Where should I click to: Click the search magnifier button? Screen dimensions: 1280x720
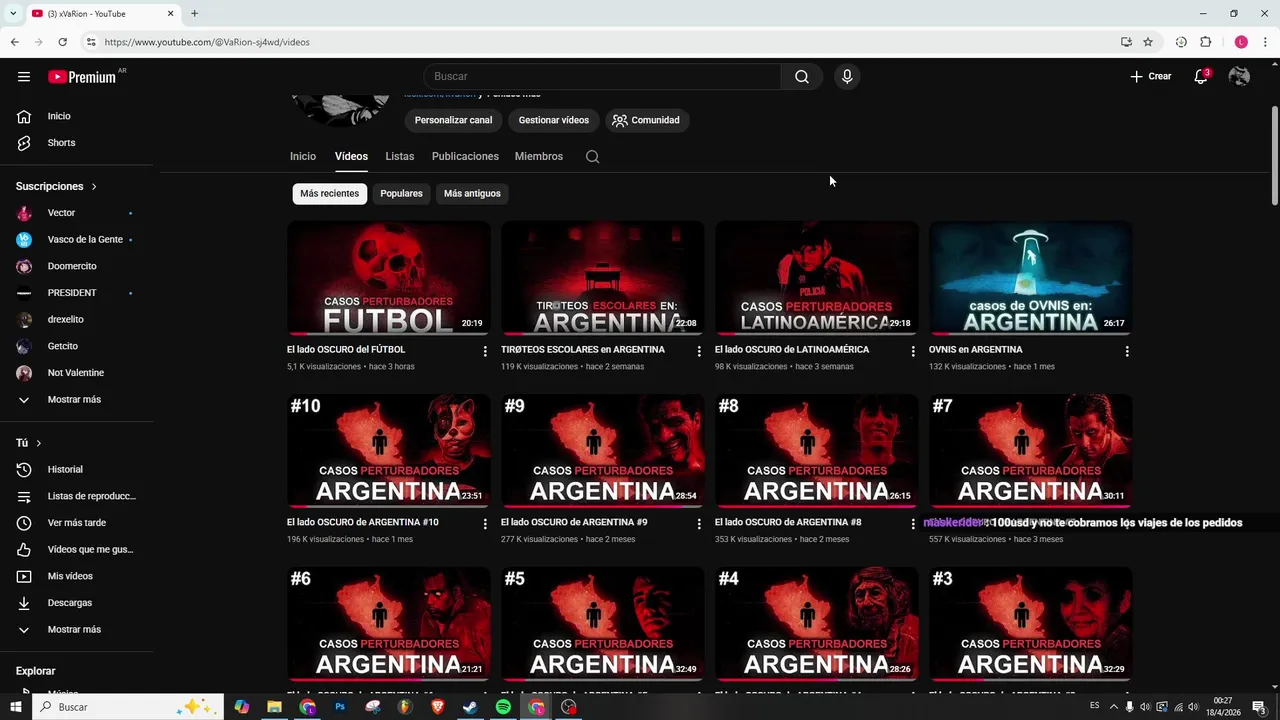coord(801,77)
